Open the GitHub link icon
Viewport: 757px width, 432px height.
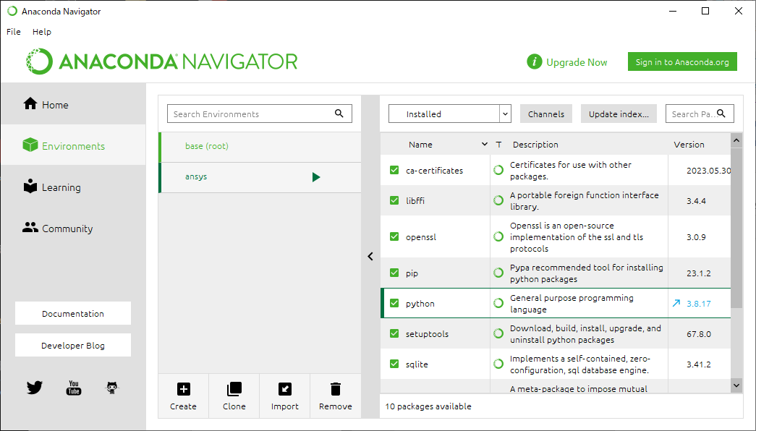112,387
